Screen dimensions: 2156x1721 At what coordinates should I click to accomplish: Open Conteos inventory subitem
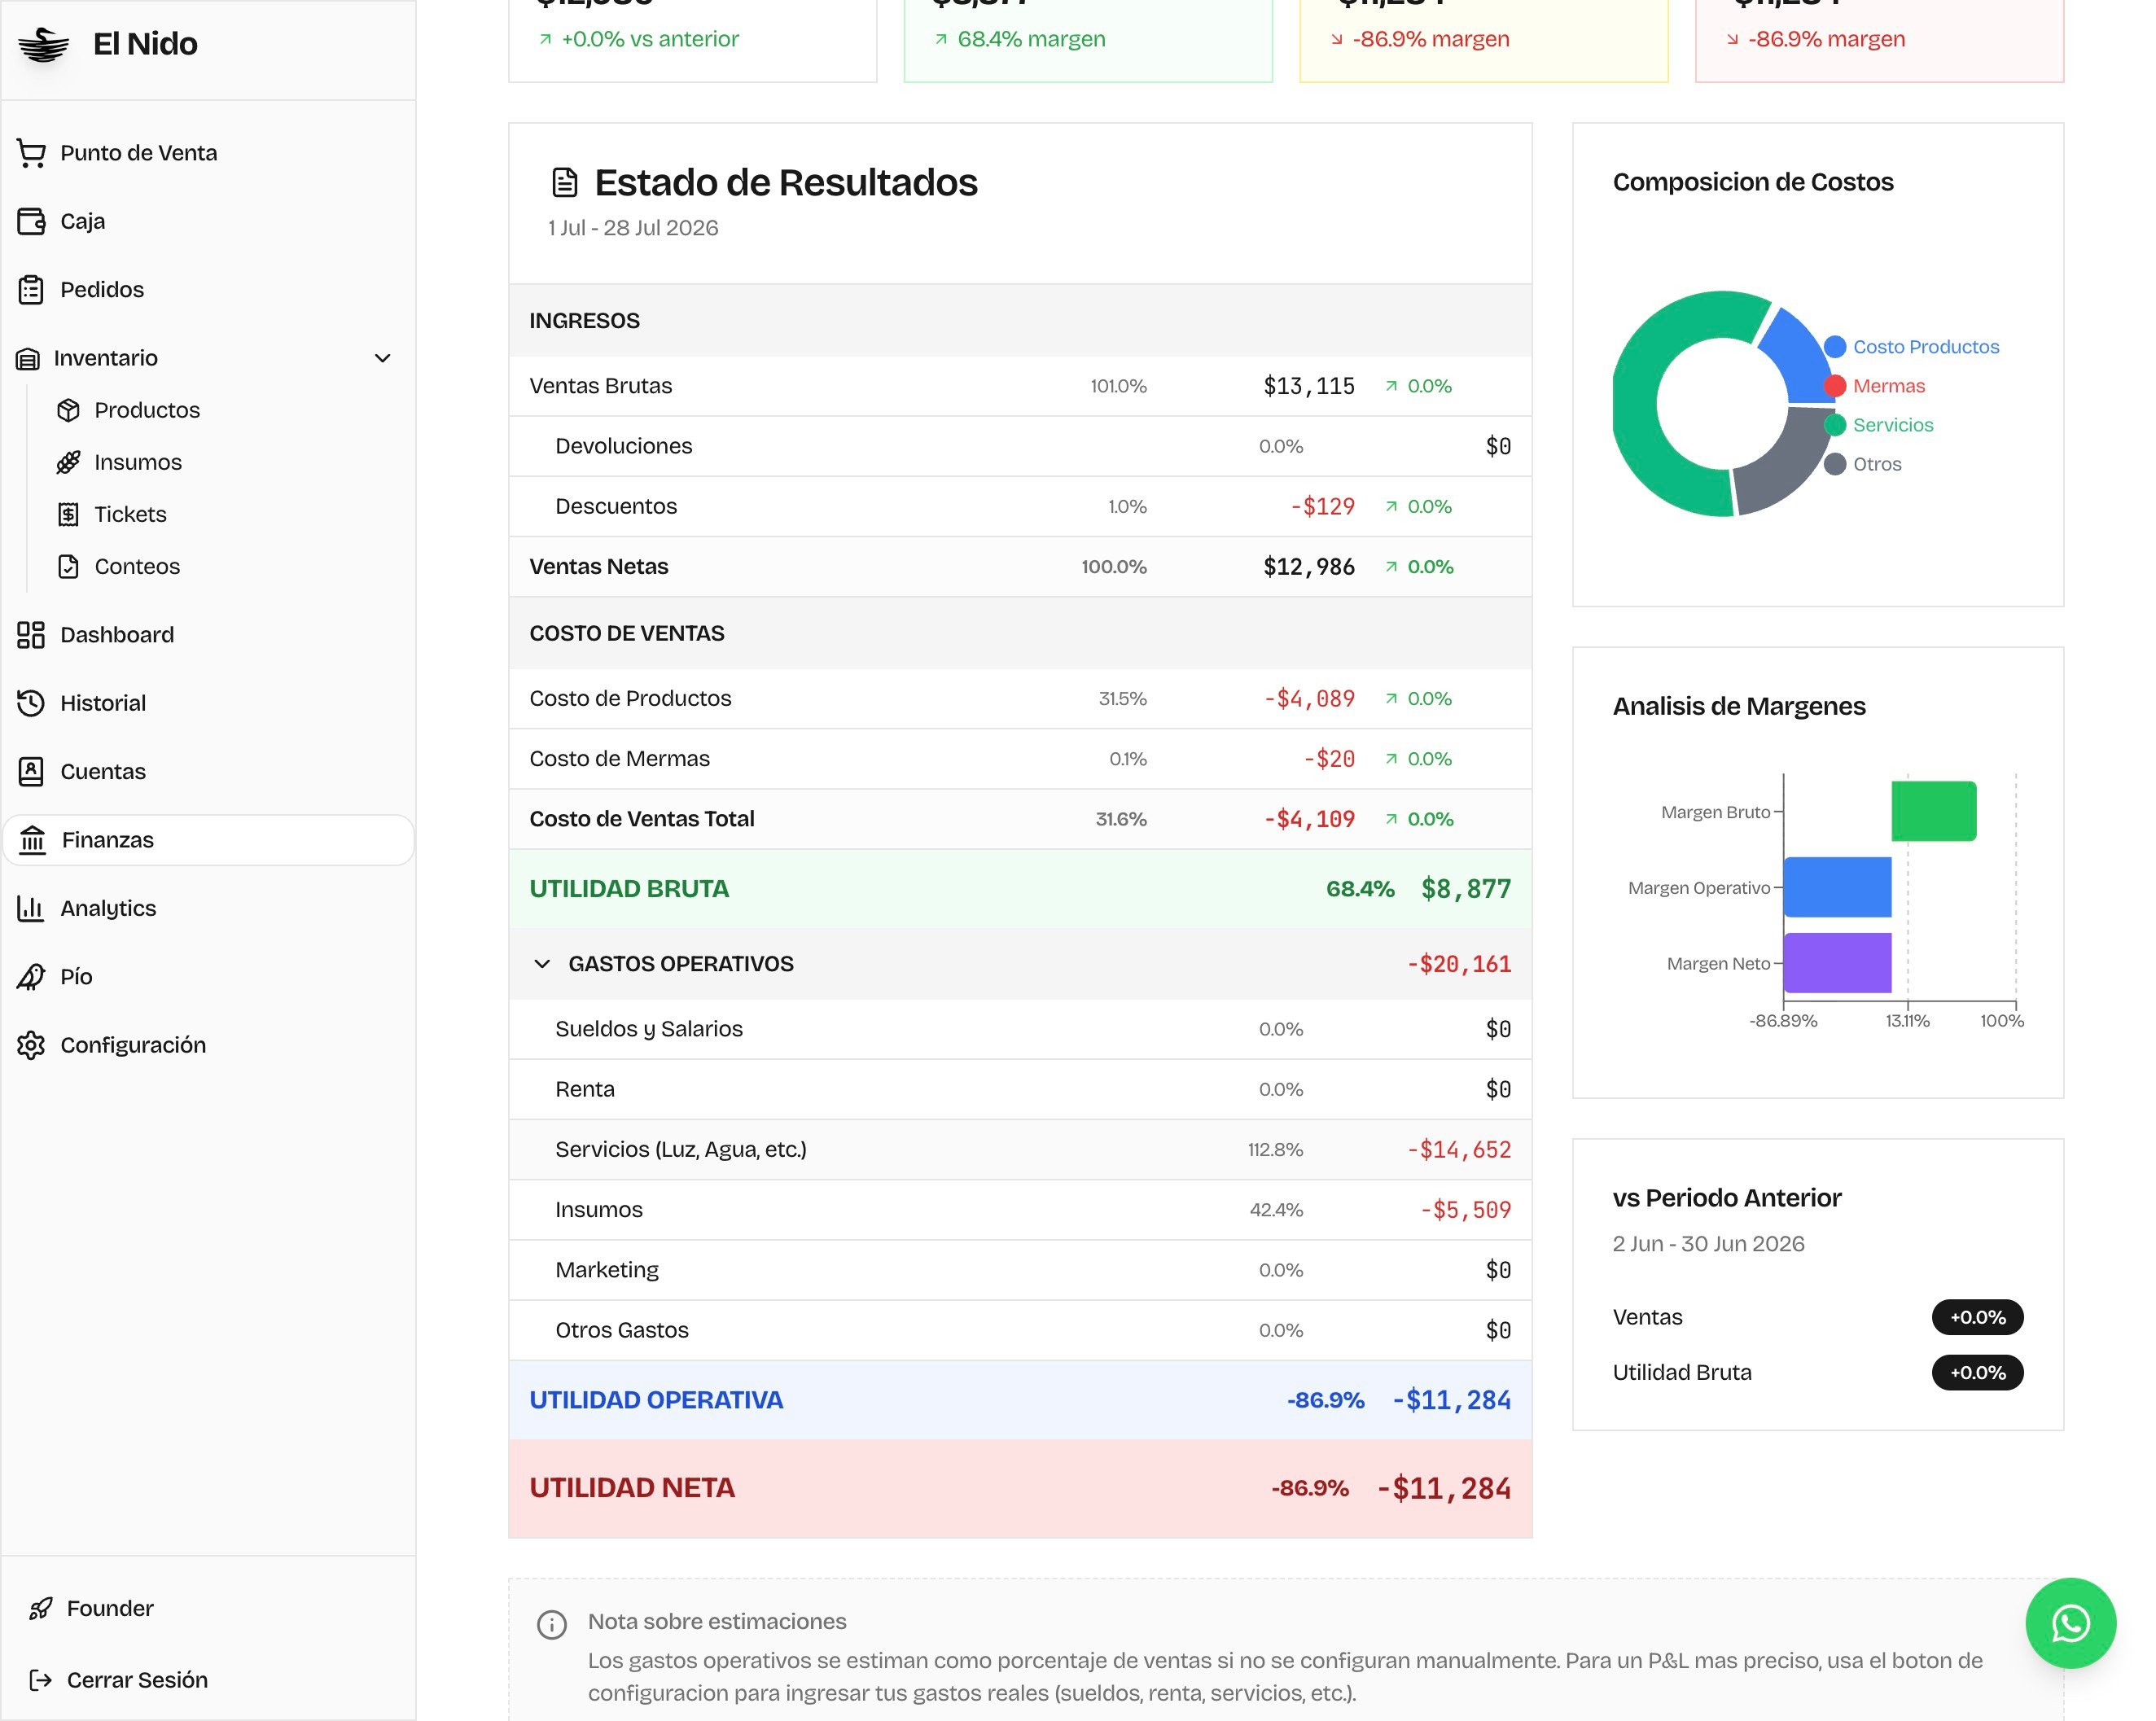click(x=137, y=566)
